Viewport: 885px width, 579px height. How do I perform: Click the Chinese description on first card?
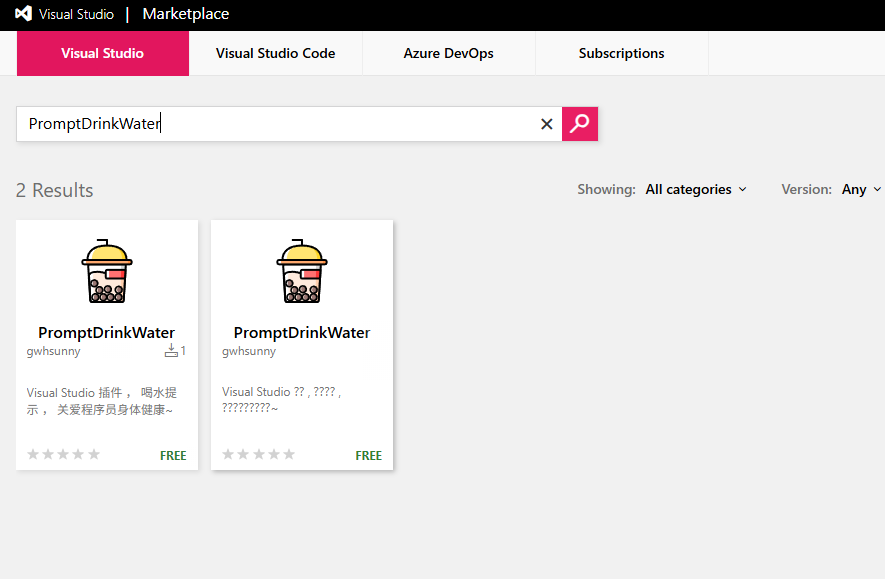[102, 401]
